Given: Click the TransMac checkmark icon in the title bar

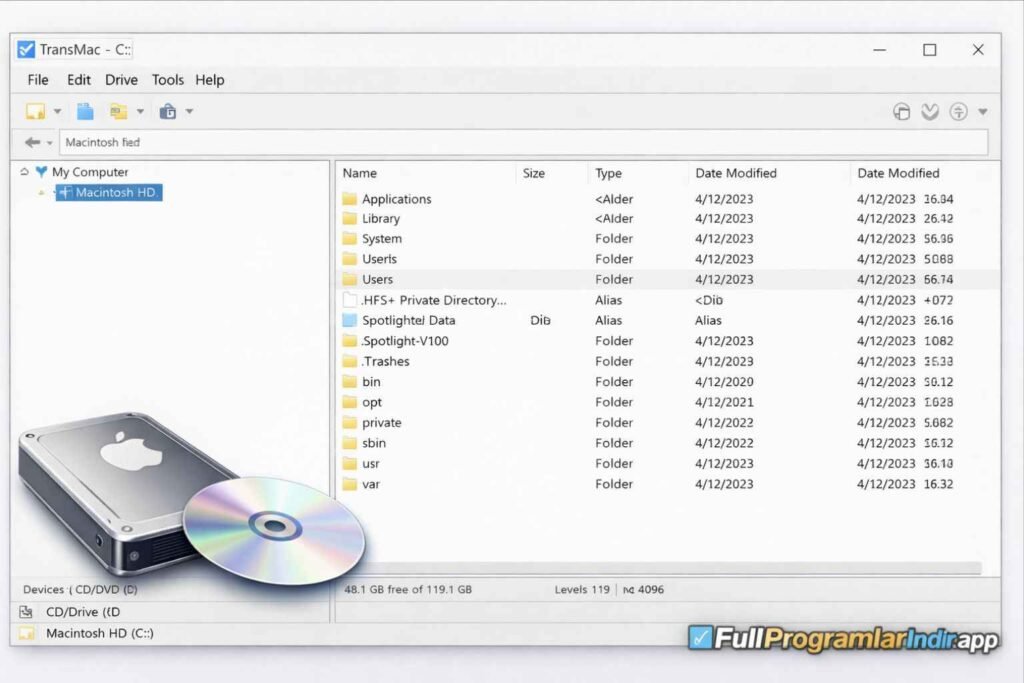Looking at the screenshot, I should coord(27,49).
